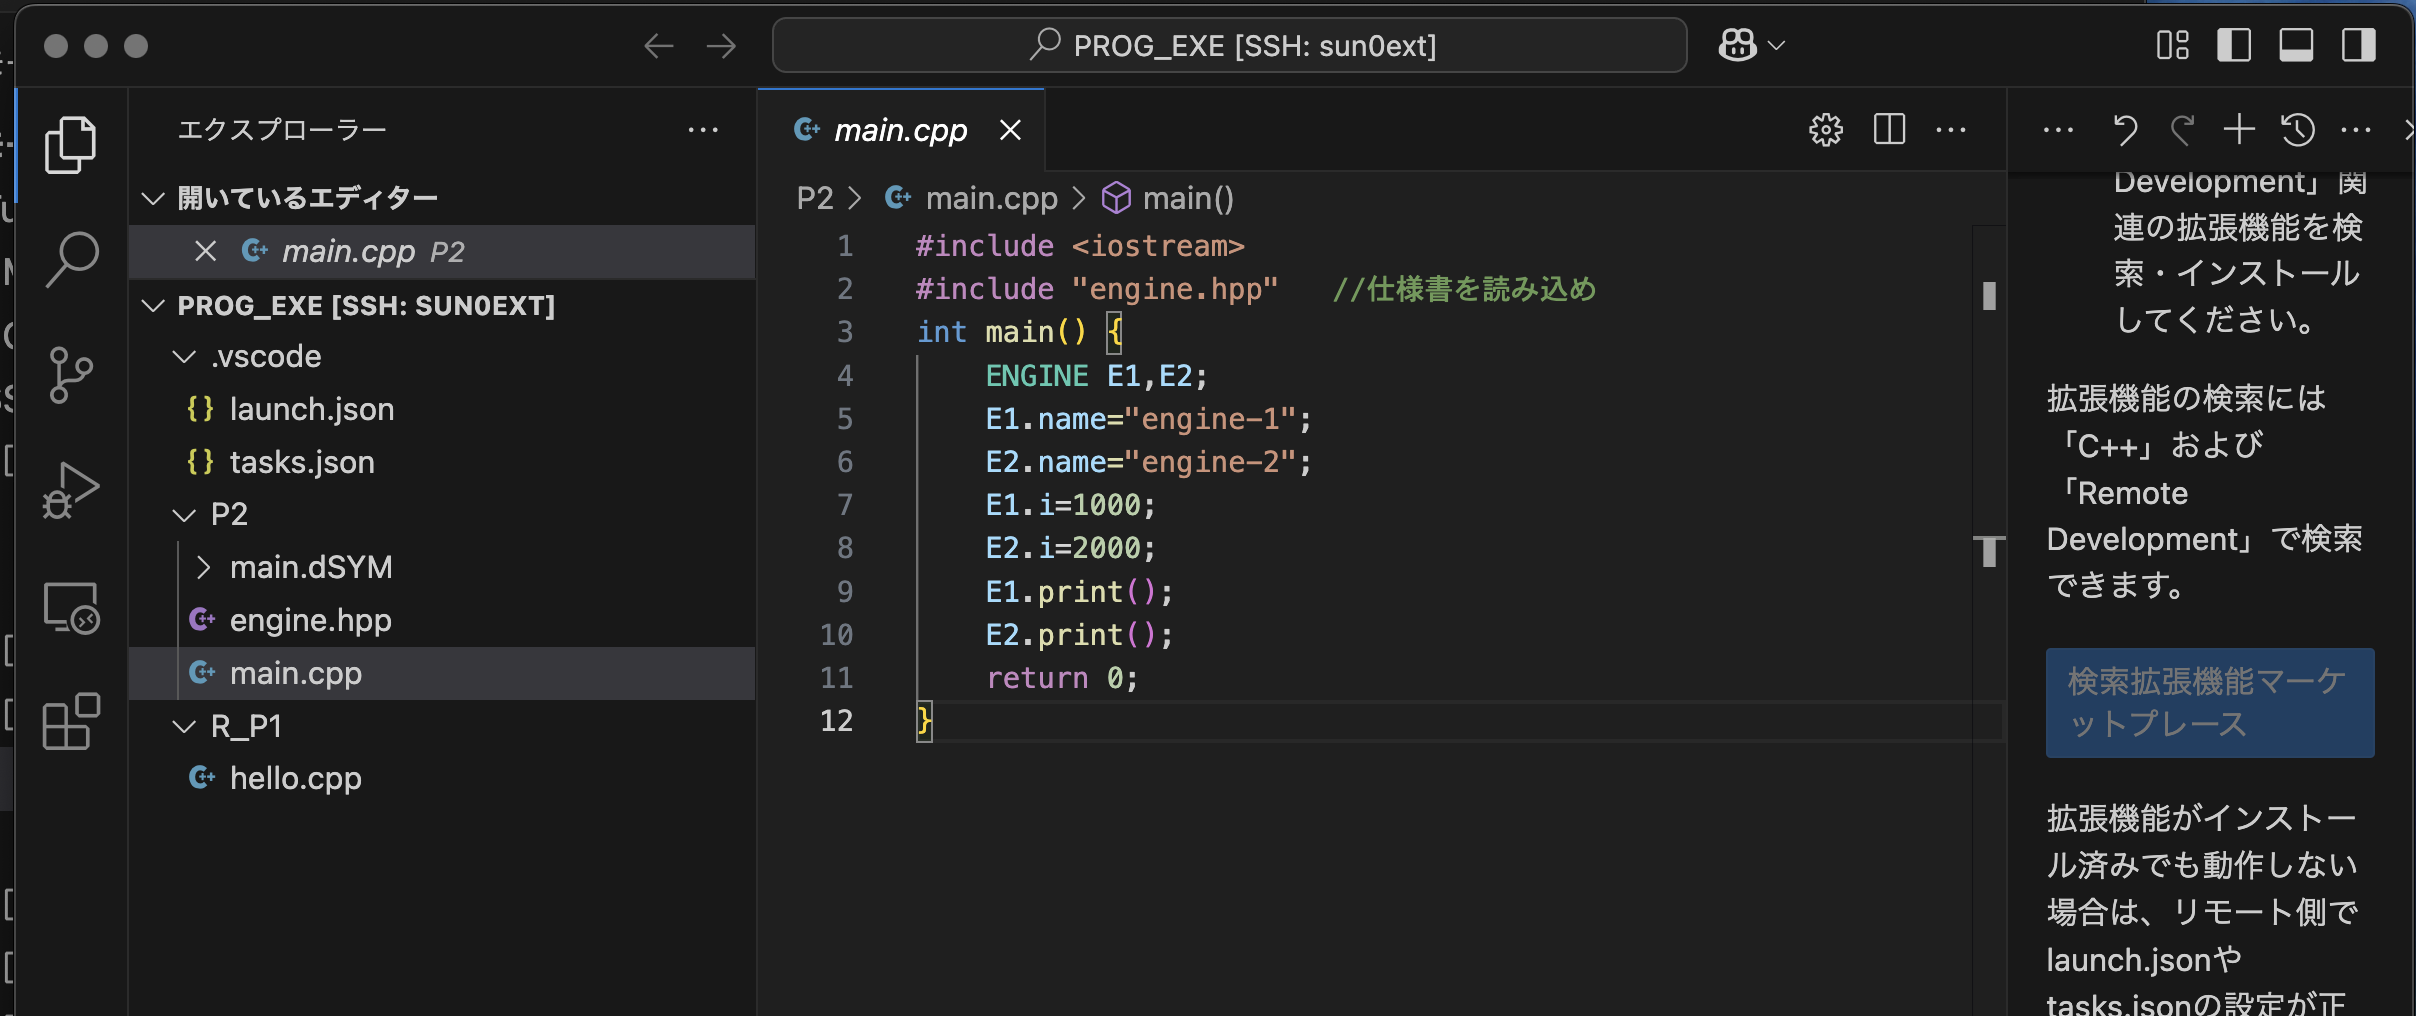
Task: Open the Source Control view
Action: (x=71, y=375)
